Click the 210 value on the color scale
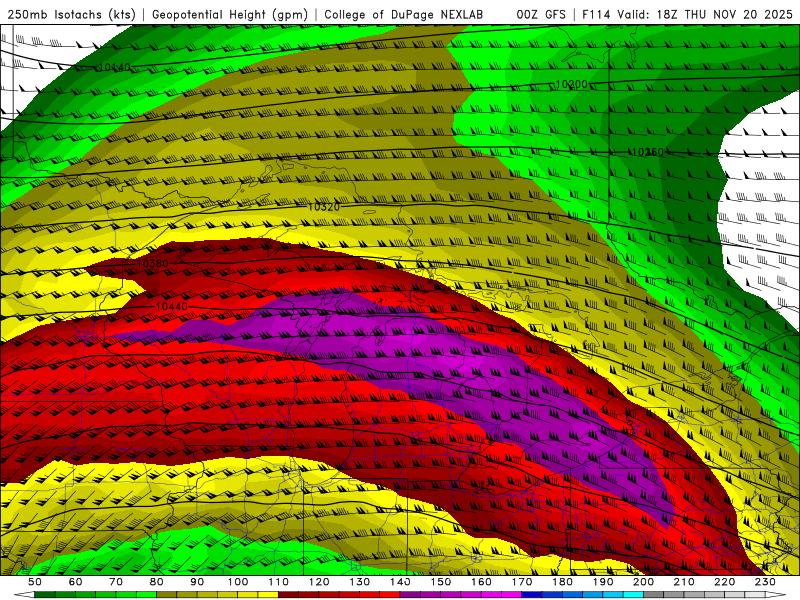Screen dimensions: 800x600 point(684,582)
